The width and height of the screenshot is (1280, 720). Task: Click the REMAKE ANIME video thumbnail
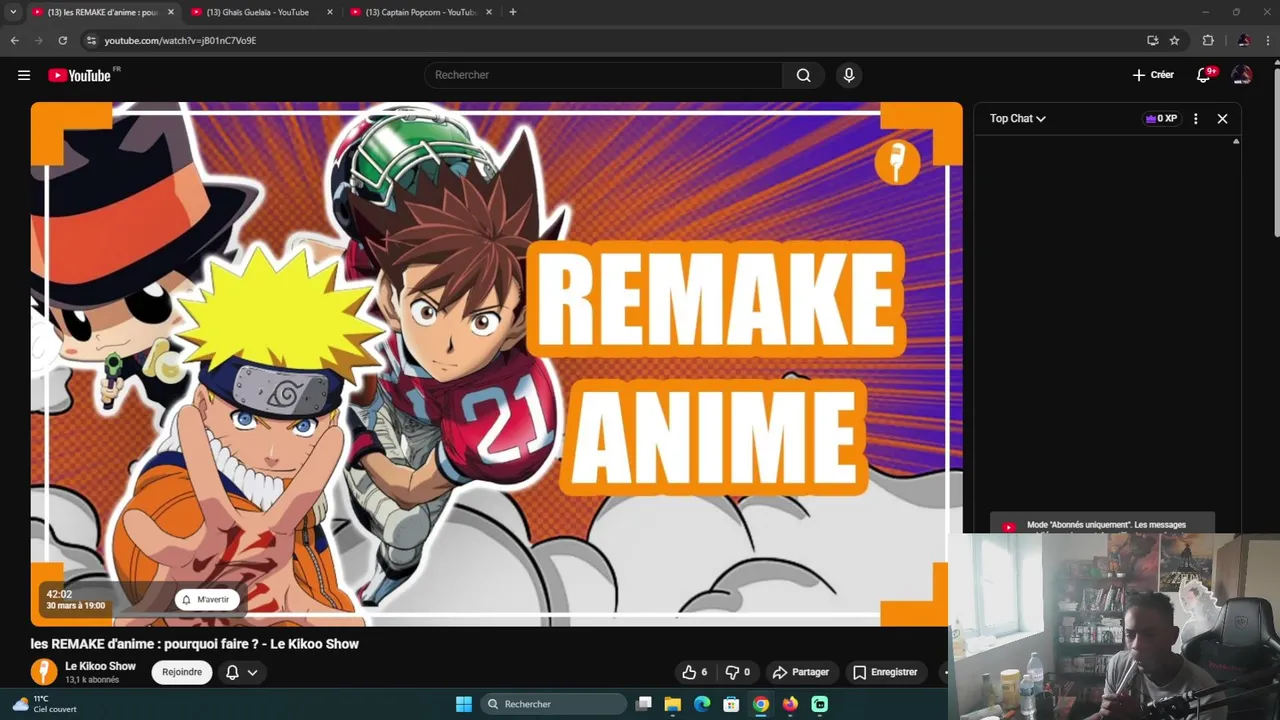click(x=496, y=364)
